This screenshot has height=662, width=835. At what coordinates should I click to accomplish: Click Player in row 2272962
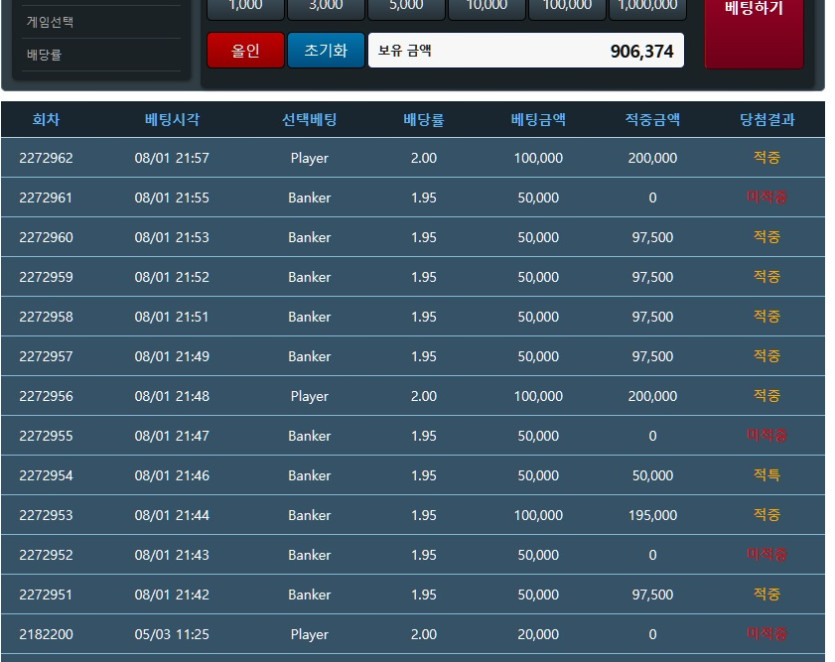pos(309,158)
